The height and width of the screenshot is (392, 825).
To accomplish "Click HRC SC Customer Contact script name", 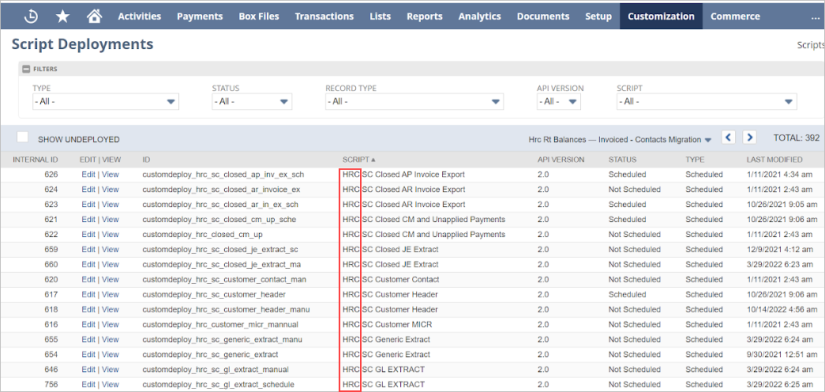I will pos(390,279).
